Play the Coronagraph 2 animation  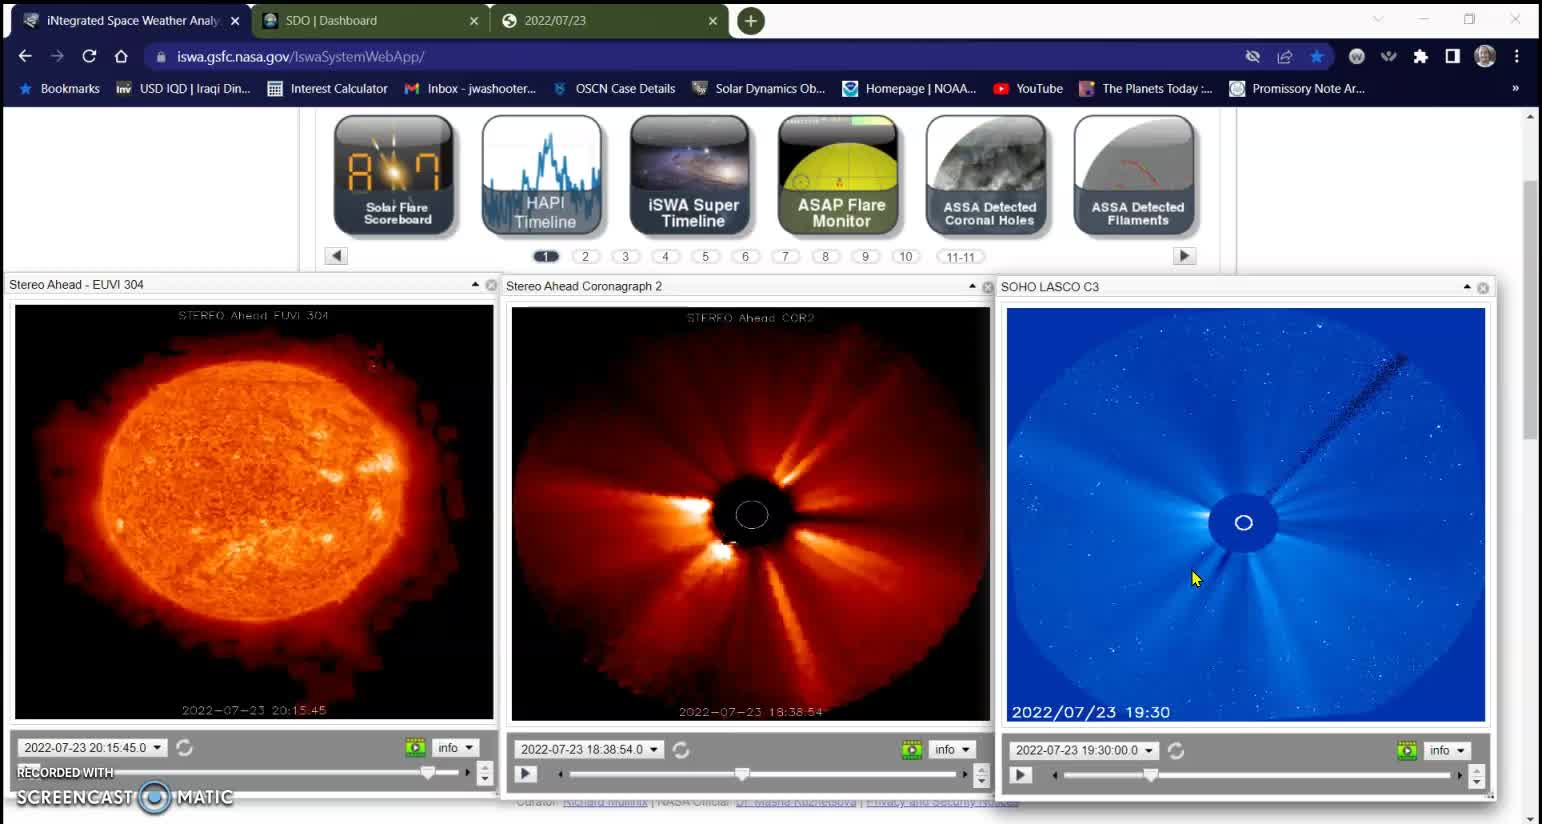point(525,774)
